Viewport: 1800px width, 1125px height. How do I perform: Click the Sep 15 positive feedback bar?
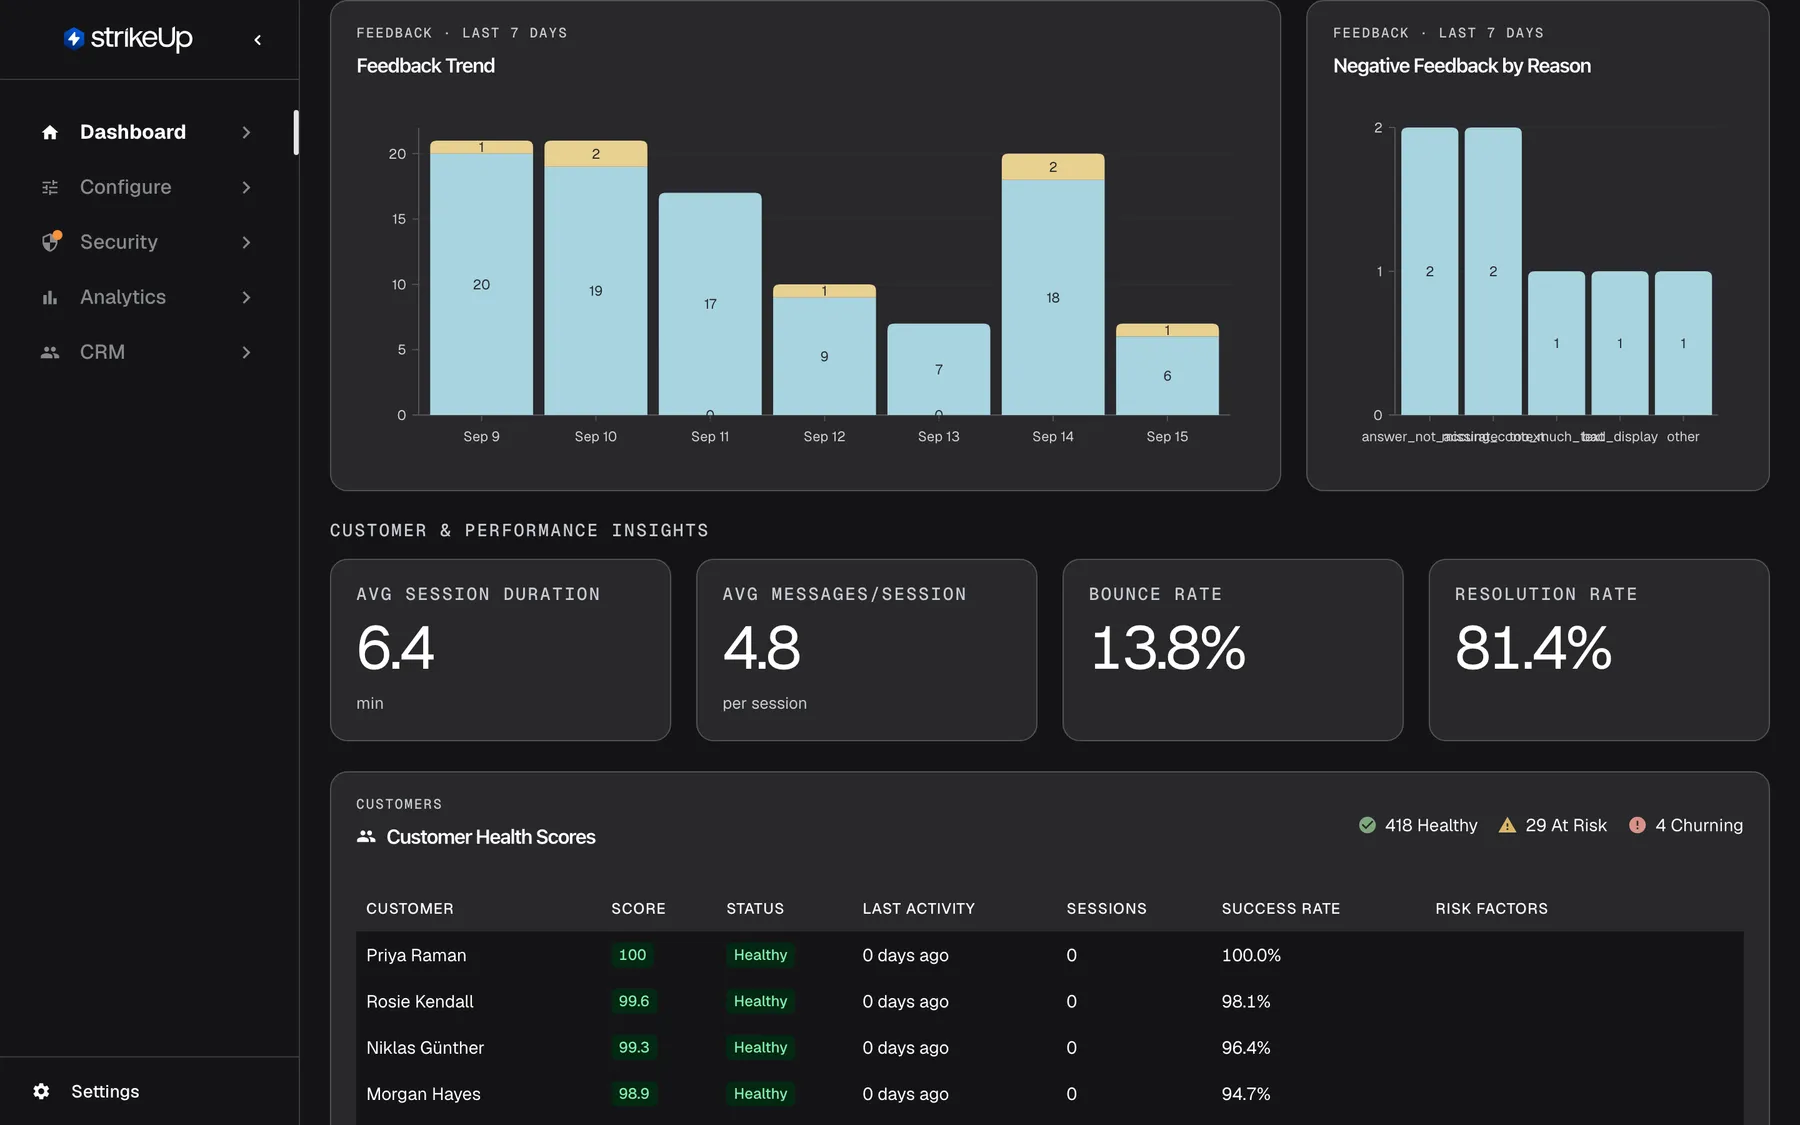(1167, 375)
